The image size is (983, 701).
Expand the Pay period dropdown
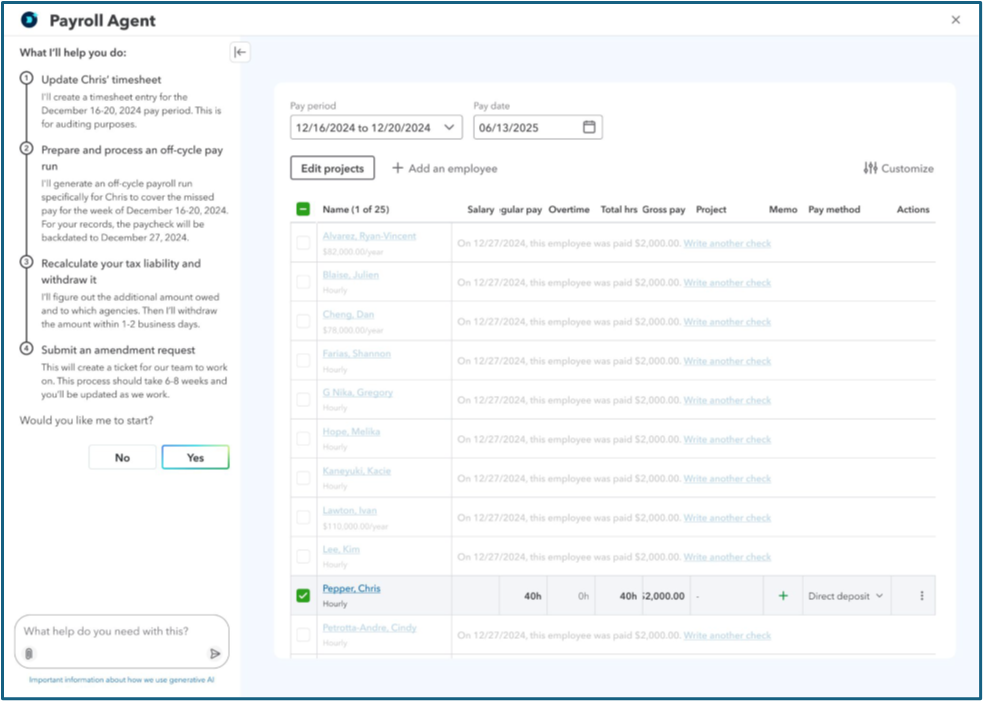pyautogui.click(x=449, y=127)
